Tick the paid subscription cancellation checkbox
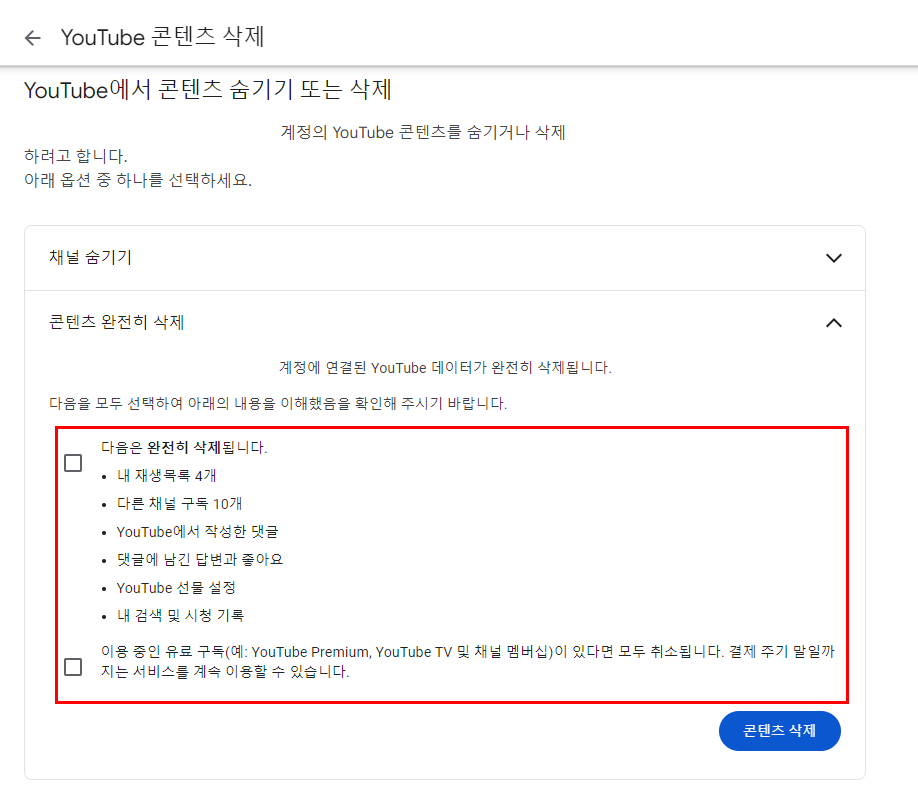This screenshot has width=918, height=797. point(73,666)
